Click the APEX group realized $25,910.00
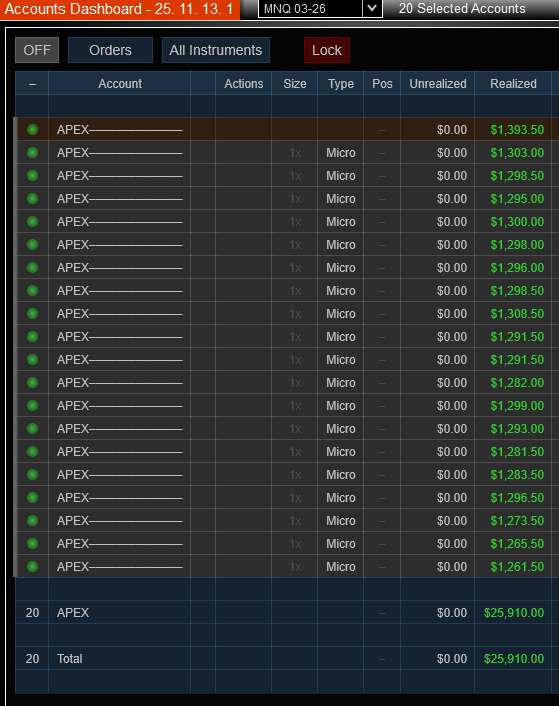559x706 pixels. [514, 613]
